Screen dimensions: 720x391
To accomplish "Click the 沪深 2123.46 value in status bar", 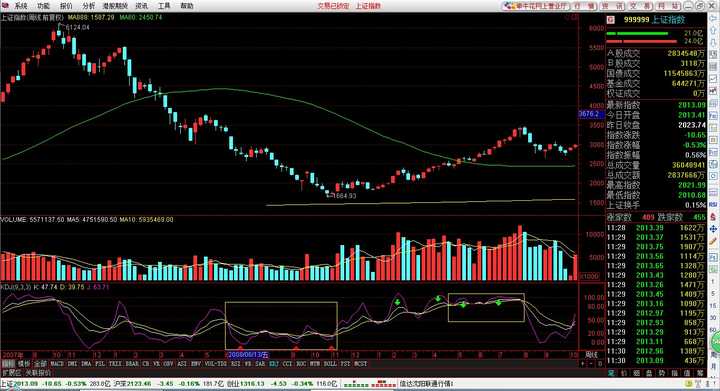I will 138,383.
